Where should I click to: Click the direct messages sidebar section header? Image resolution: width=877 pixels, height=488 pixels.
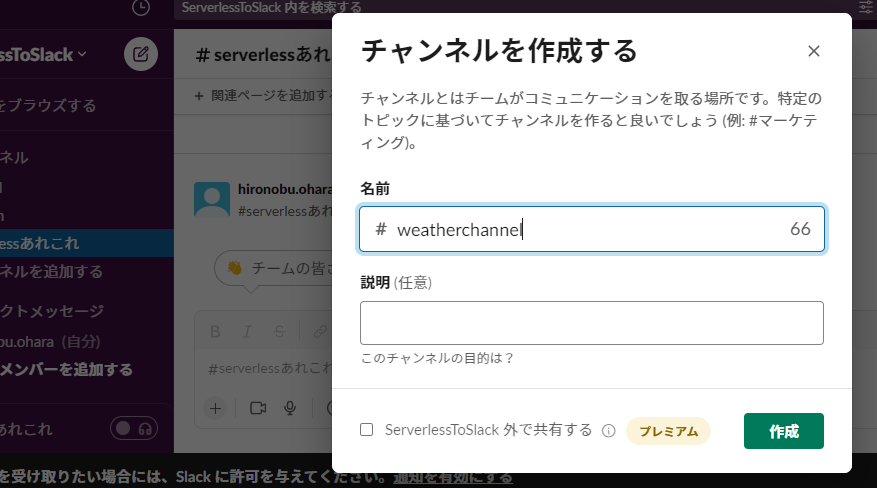click(52, 311)
